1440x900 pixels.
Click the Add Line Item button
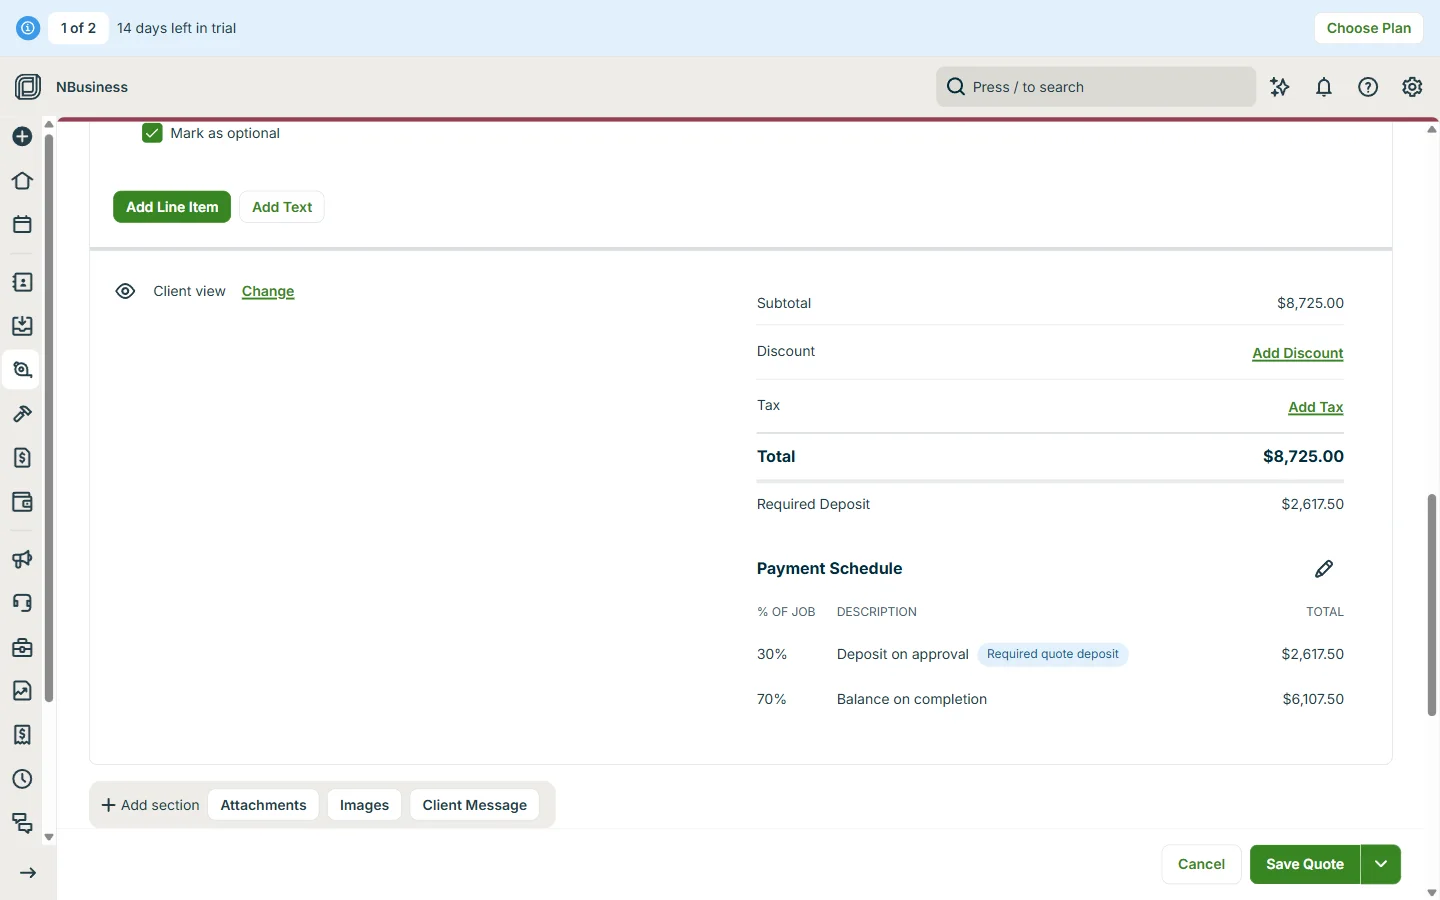coord(172,207)
